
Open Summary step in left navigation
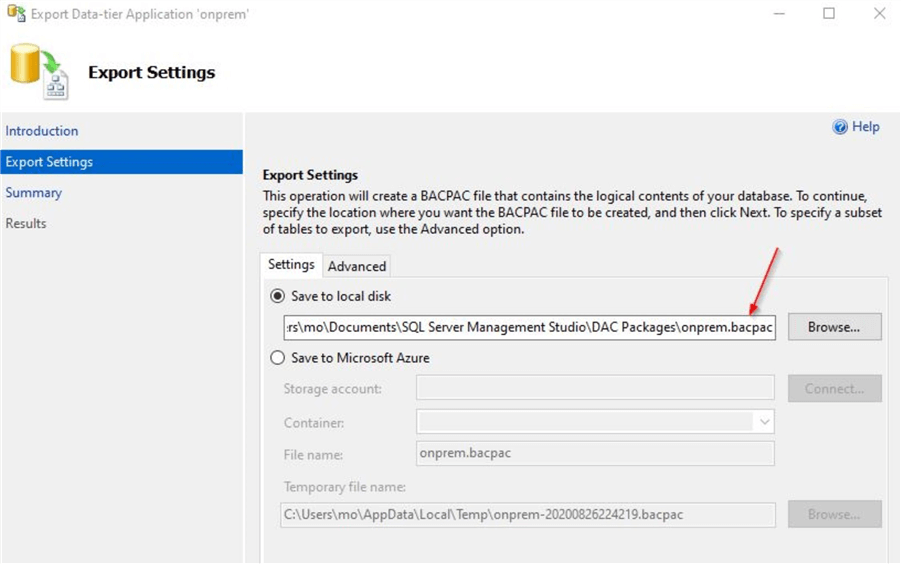pos(34,193)
